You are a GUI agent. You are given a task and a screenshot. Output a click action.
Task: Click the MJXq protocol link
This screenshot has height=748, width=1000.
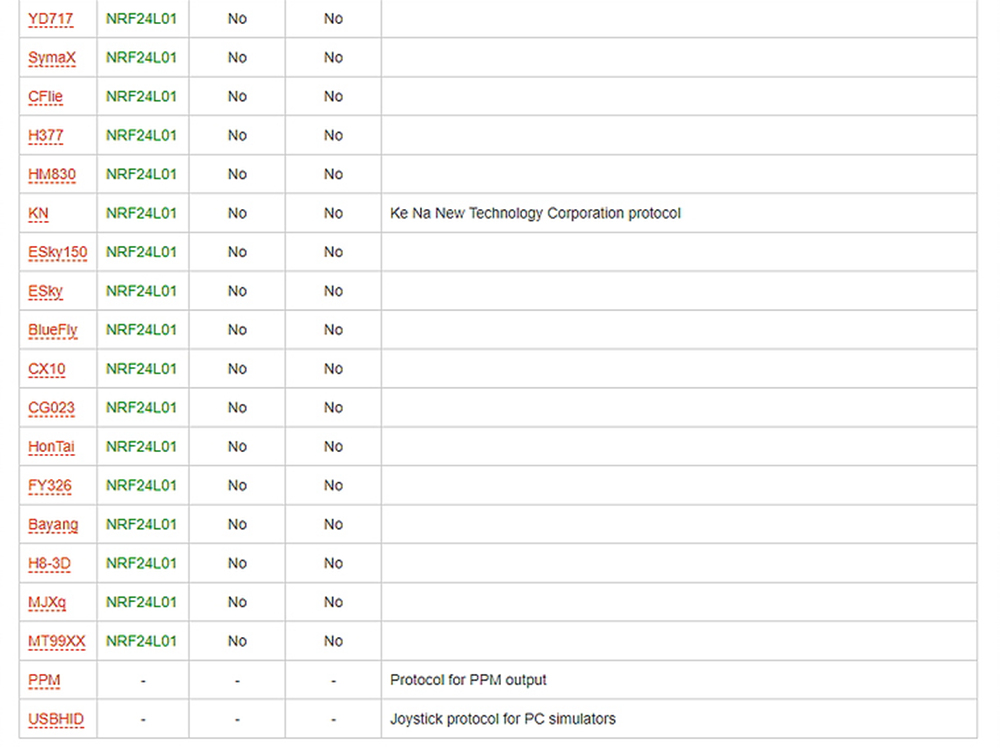coord(48,603)
